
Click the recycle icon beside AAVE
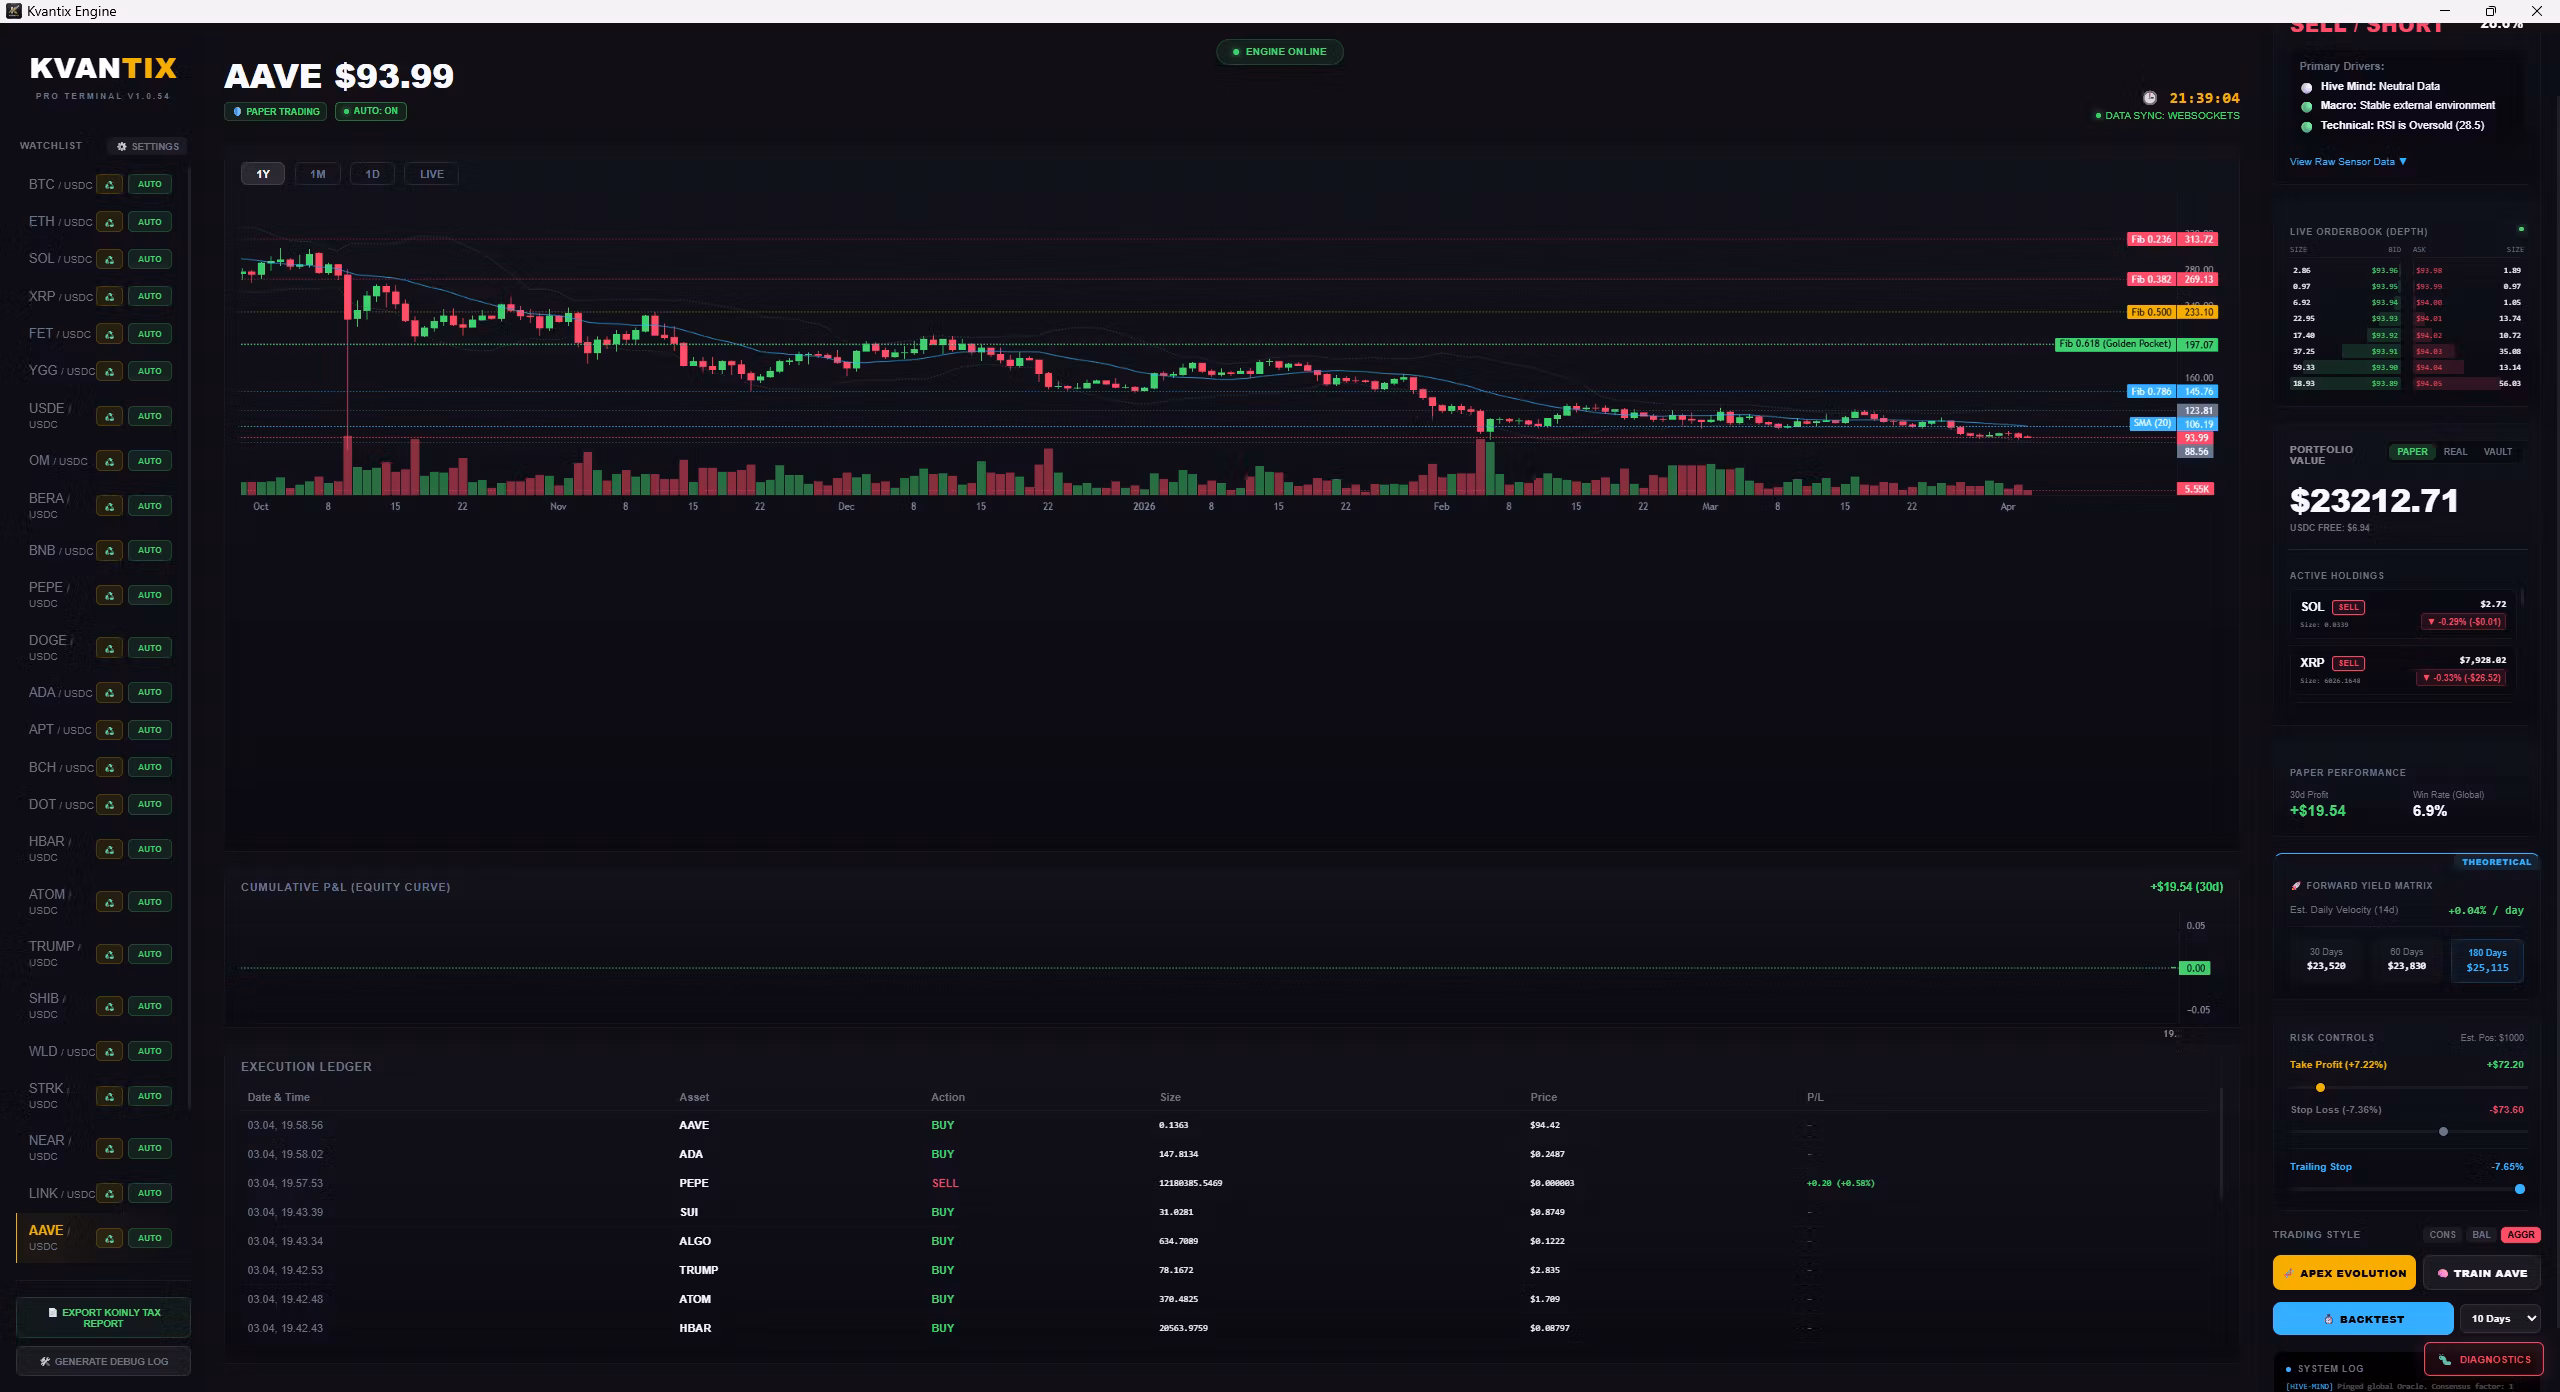[110, 1238]
